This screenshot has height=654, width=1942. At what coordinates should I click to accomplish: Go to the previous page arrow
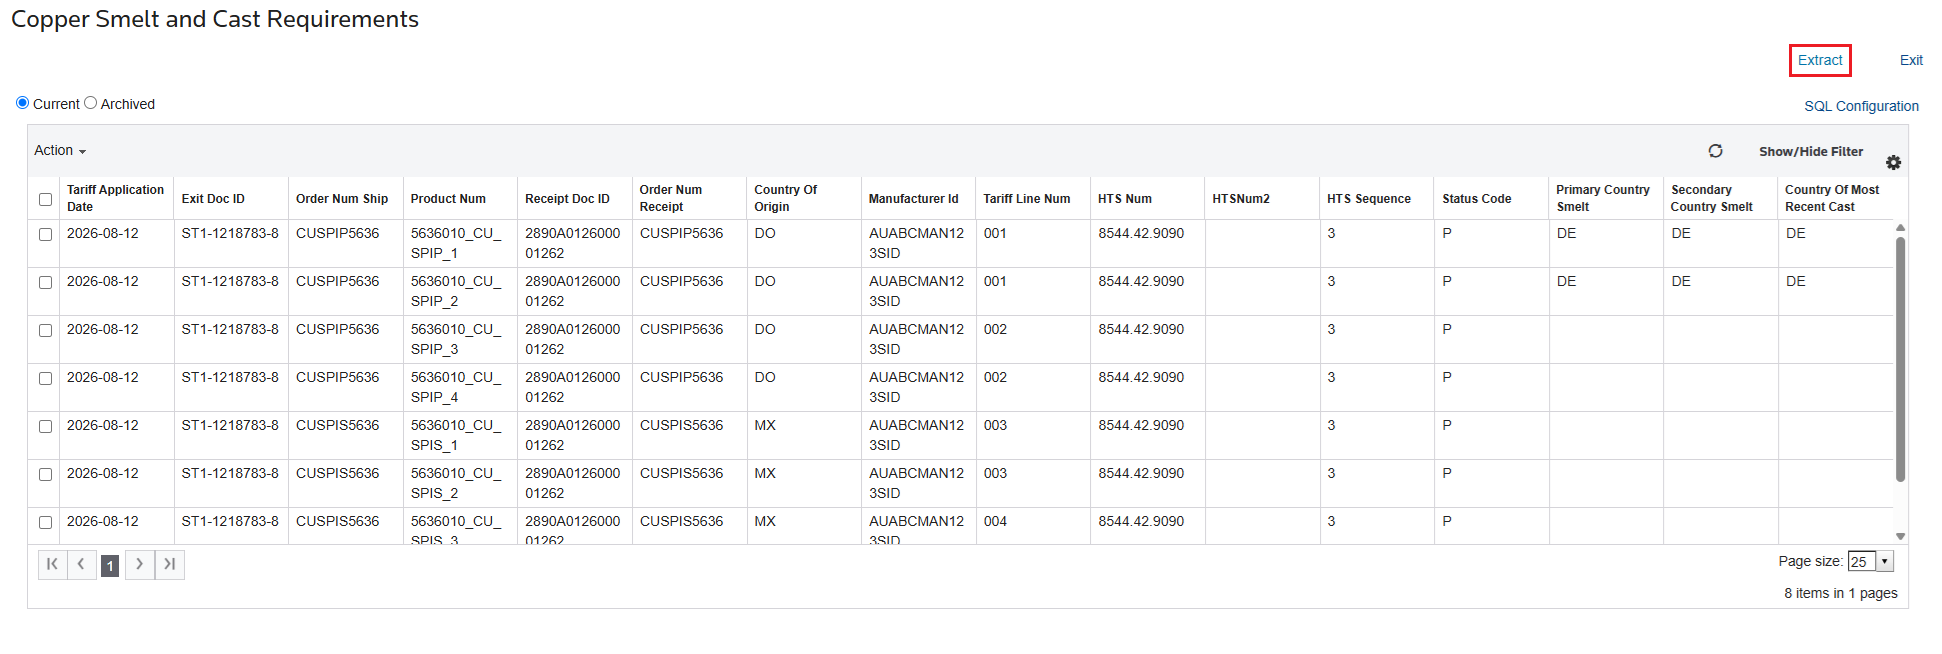pyautogui.click(x=81, y=564)
